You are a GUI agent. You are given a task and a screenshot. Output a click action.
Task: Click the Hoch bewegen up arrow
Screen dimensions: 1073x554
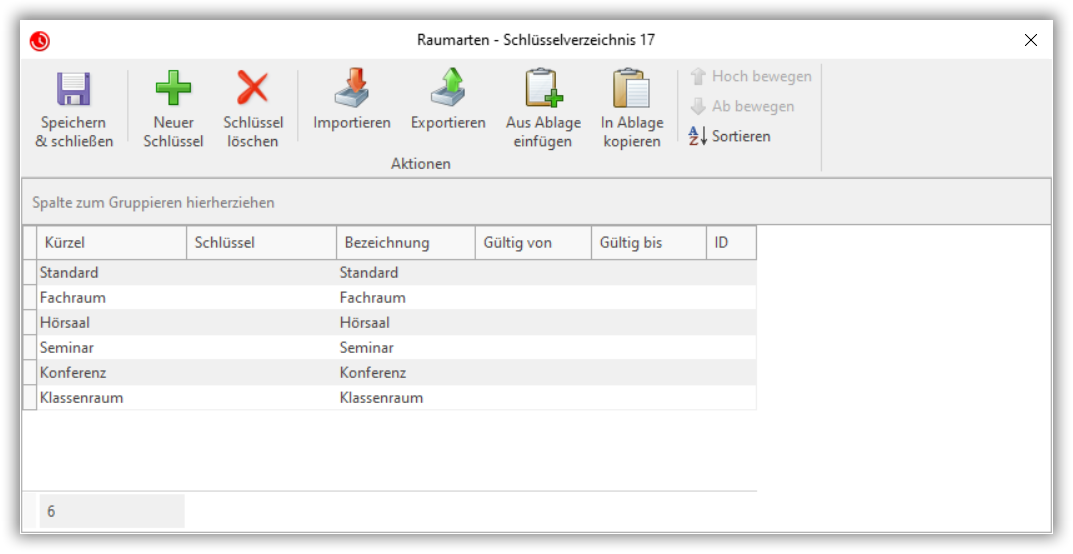click(x=697, y=77)
